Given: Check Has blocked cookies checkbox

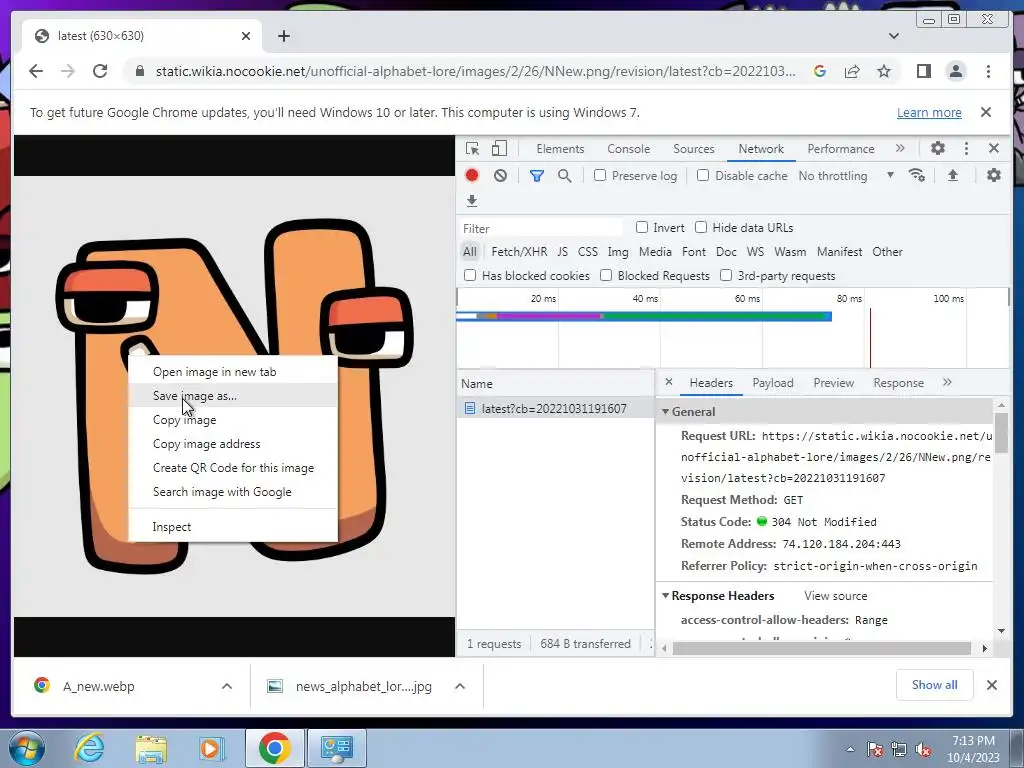Looking at the screenshot, I should 470,275.
